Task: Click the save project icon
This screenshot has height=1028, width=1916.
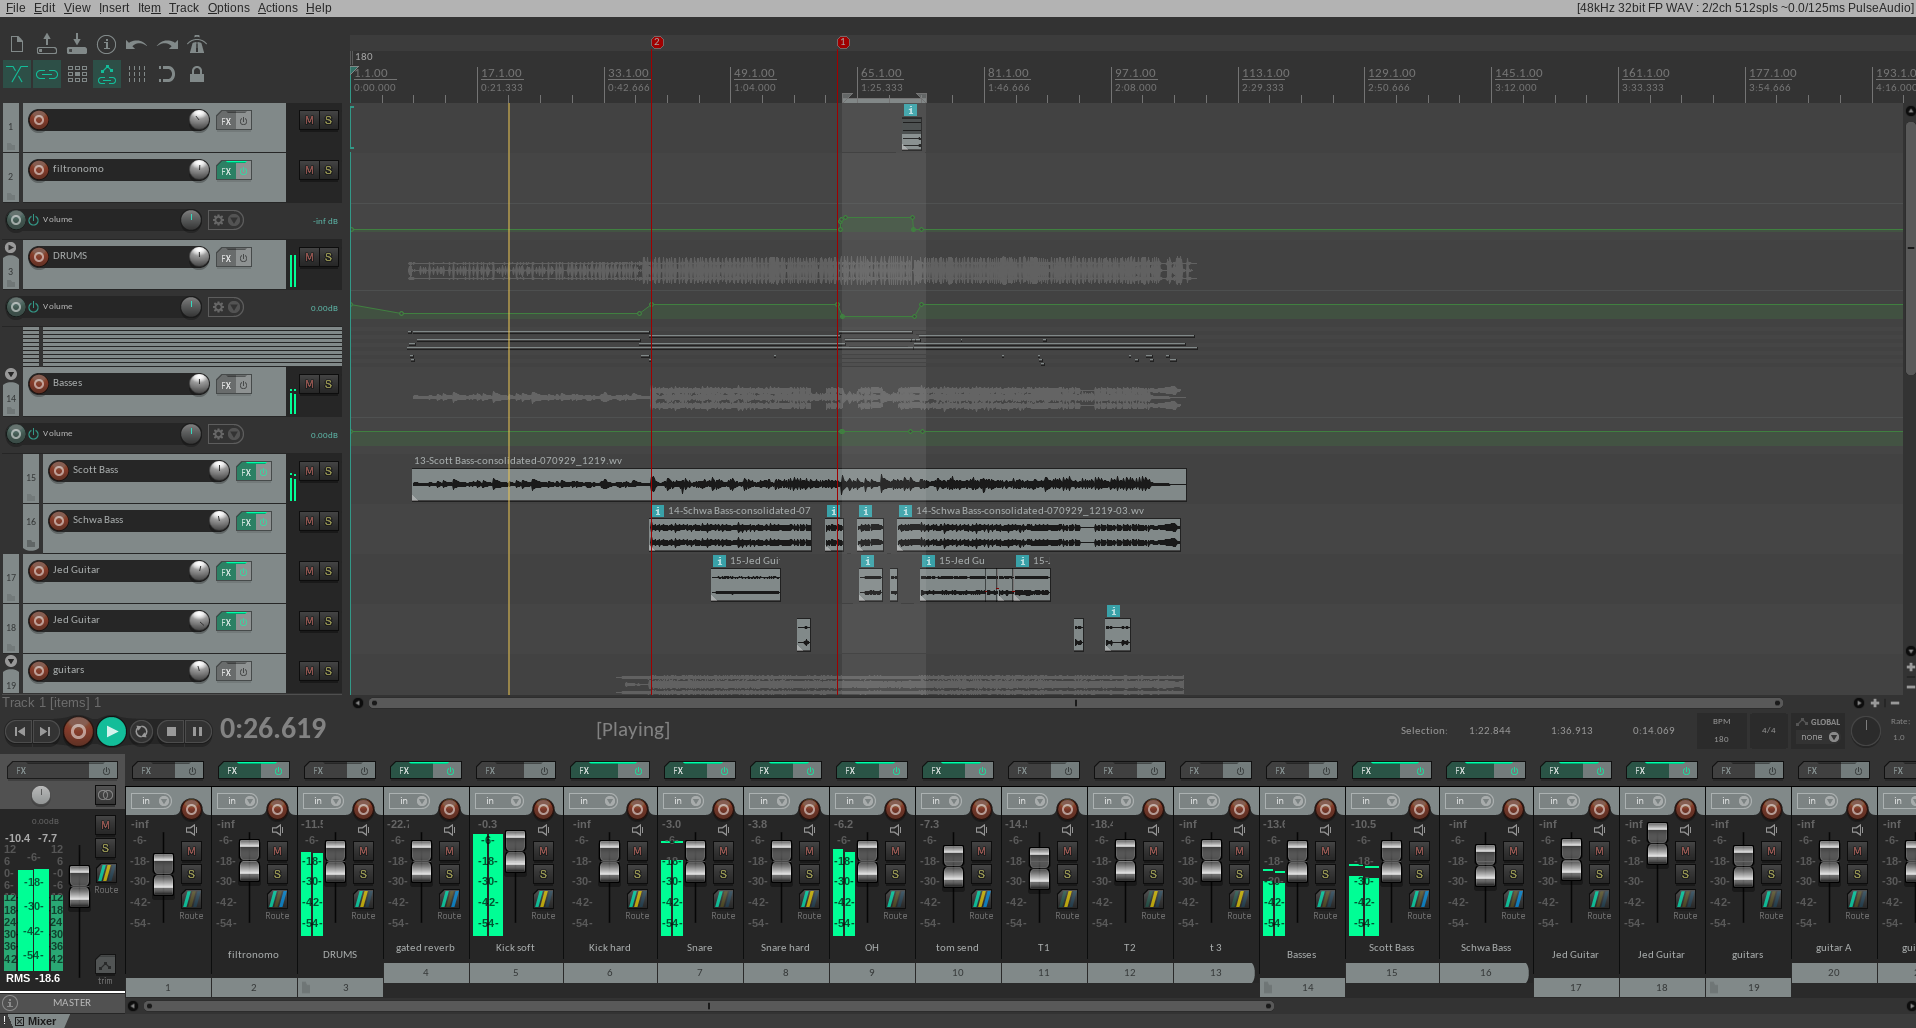Action: coord(76,44)
